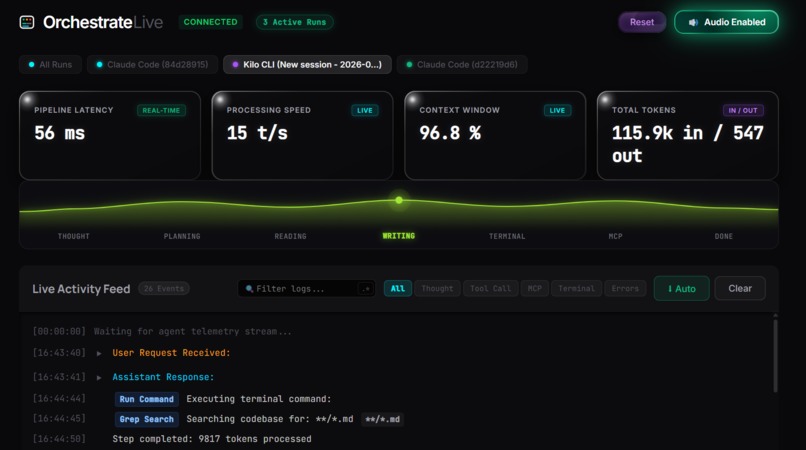Click the LIVE badge on Context Window
Screen dimensions: 806x450
(x=557, y=110)
